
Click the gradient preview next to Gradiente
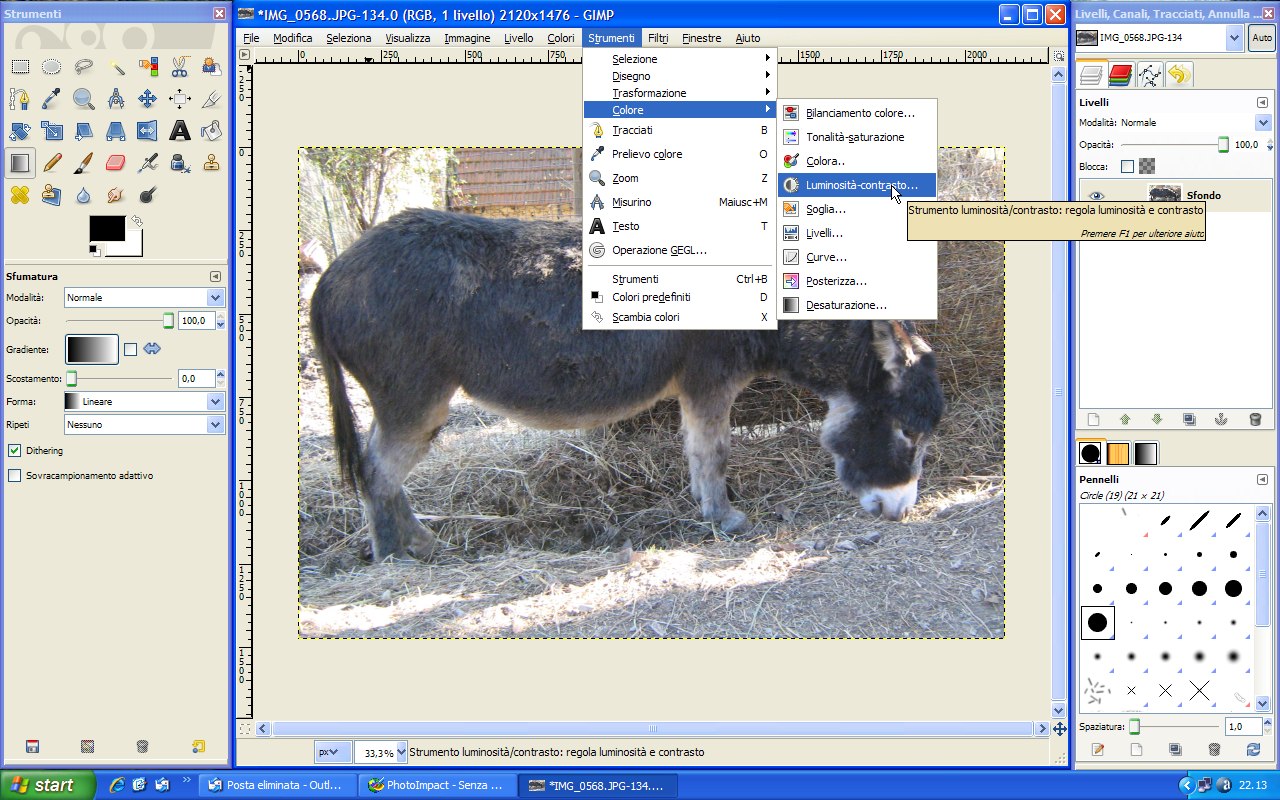[x=92, y=349]
